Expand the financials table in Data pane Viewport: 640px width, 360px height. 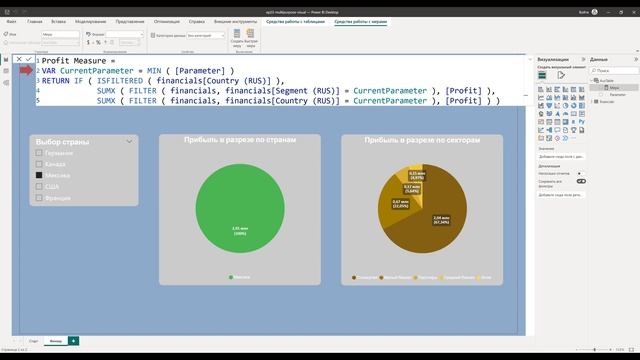coord(591,101)
